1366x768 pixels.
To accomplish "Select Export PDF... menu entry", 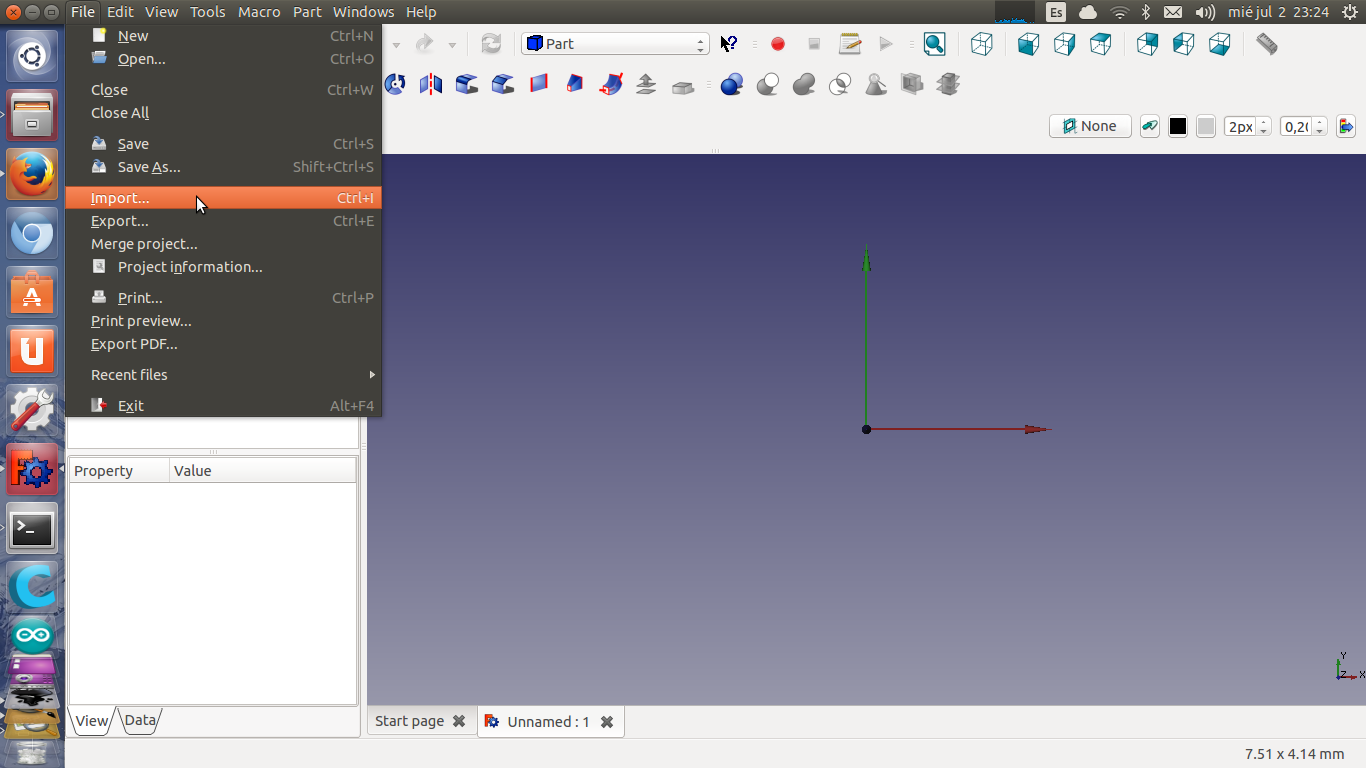I will click(134, 344).
